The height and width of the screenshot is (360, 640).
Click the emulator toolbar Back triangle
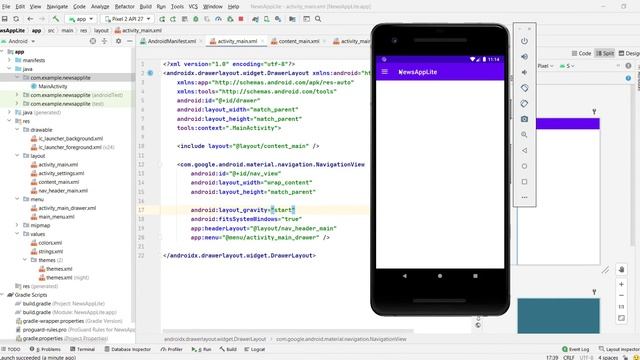[x=524, y=150]
